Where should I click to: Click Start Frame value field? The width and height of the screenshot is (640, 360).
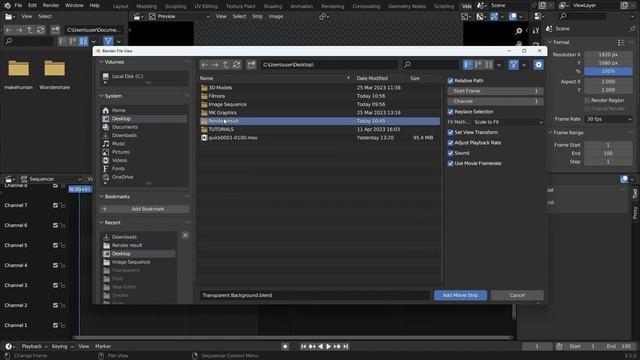[496, 91]
